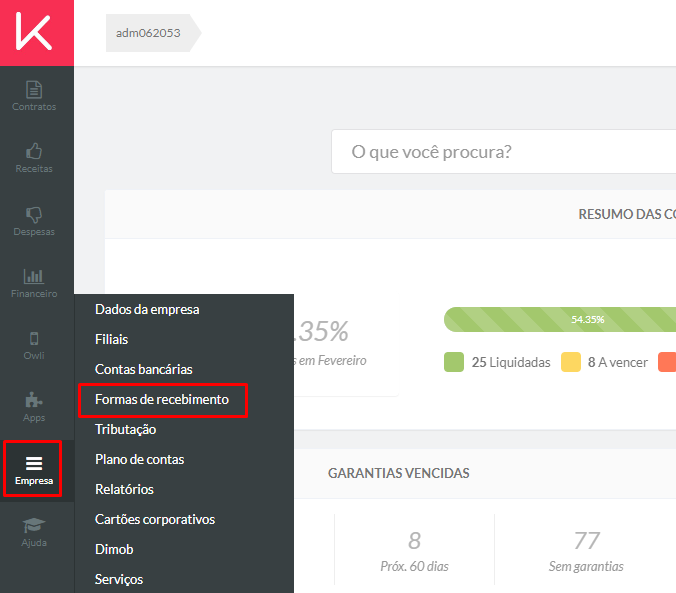Screen dimensions: 676x593
Task: Click the GARANTIAS VENCIDAS heading
Action: (399, 473)
